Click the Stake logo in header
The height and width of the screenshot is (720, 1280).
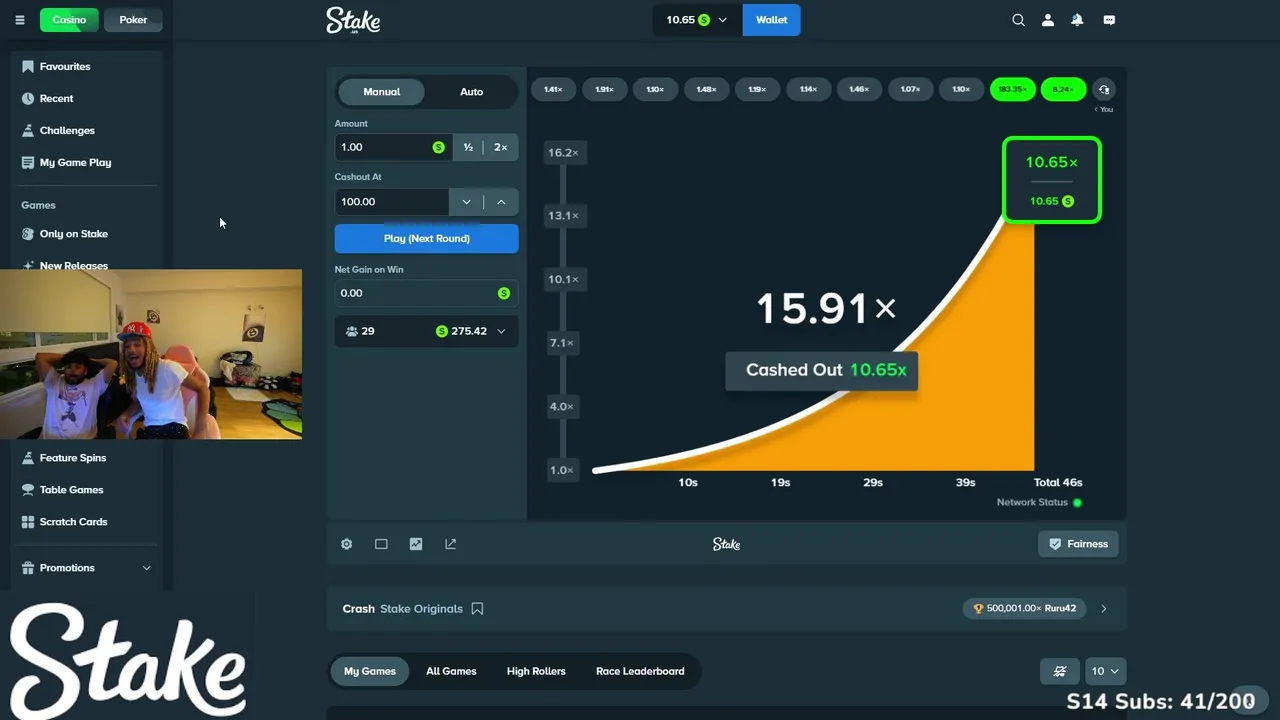353,20
